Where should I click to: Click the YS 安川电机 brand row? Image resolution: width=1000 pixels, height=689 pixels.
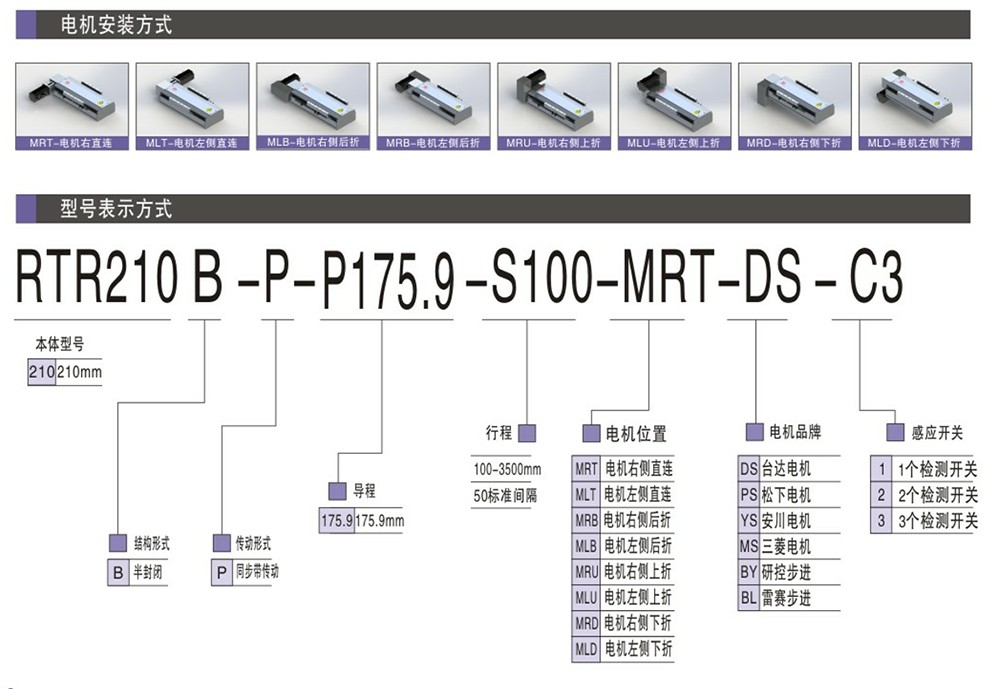pyautogui.click(x=789, y=521)
